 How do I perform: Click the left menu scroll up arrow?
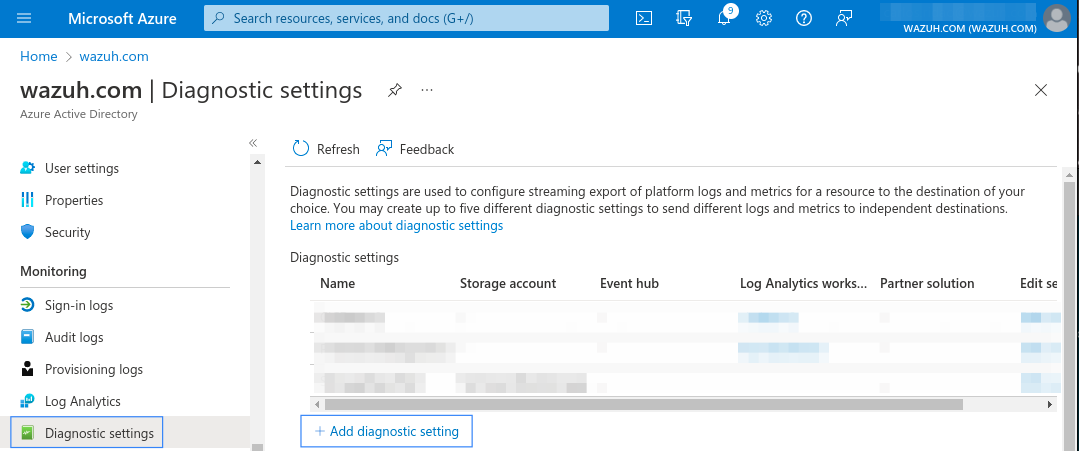tap(257, 162)
